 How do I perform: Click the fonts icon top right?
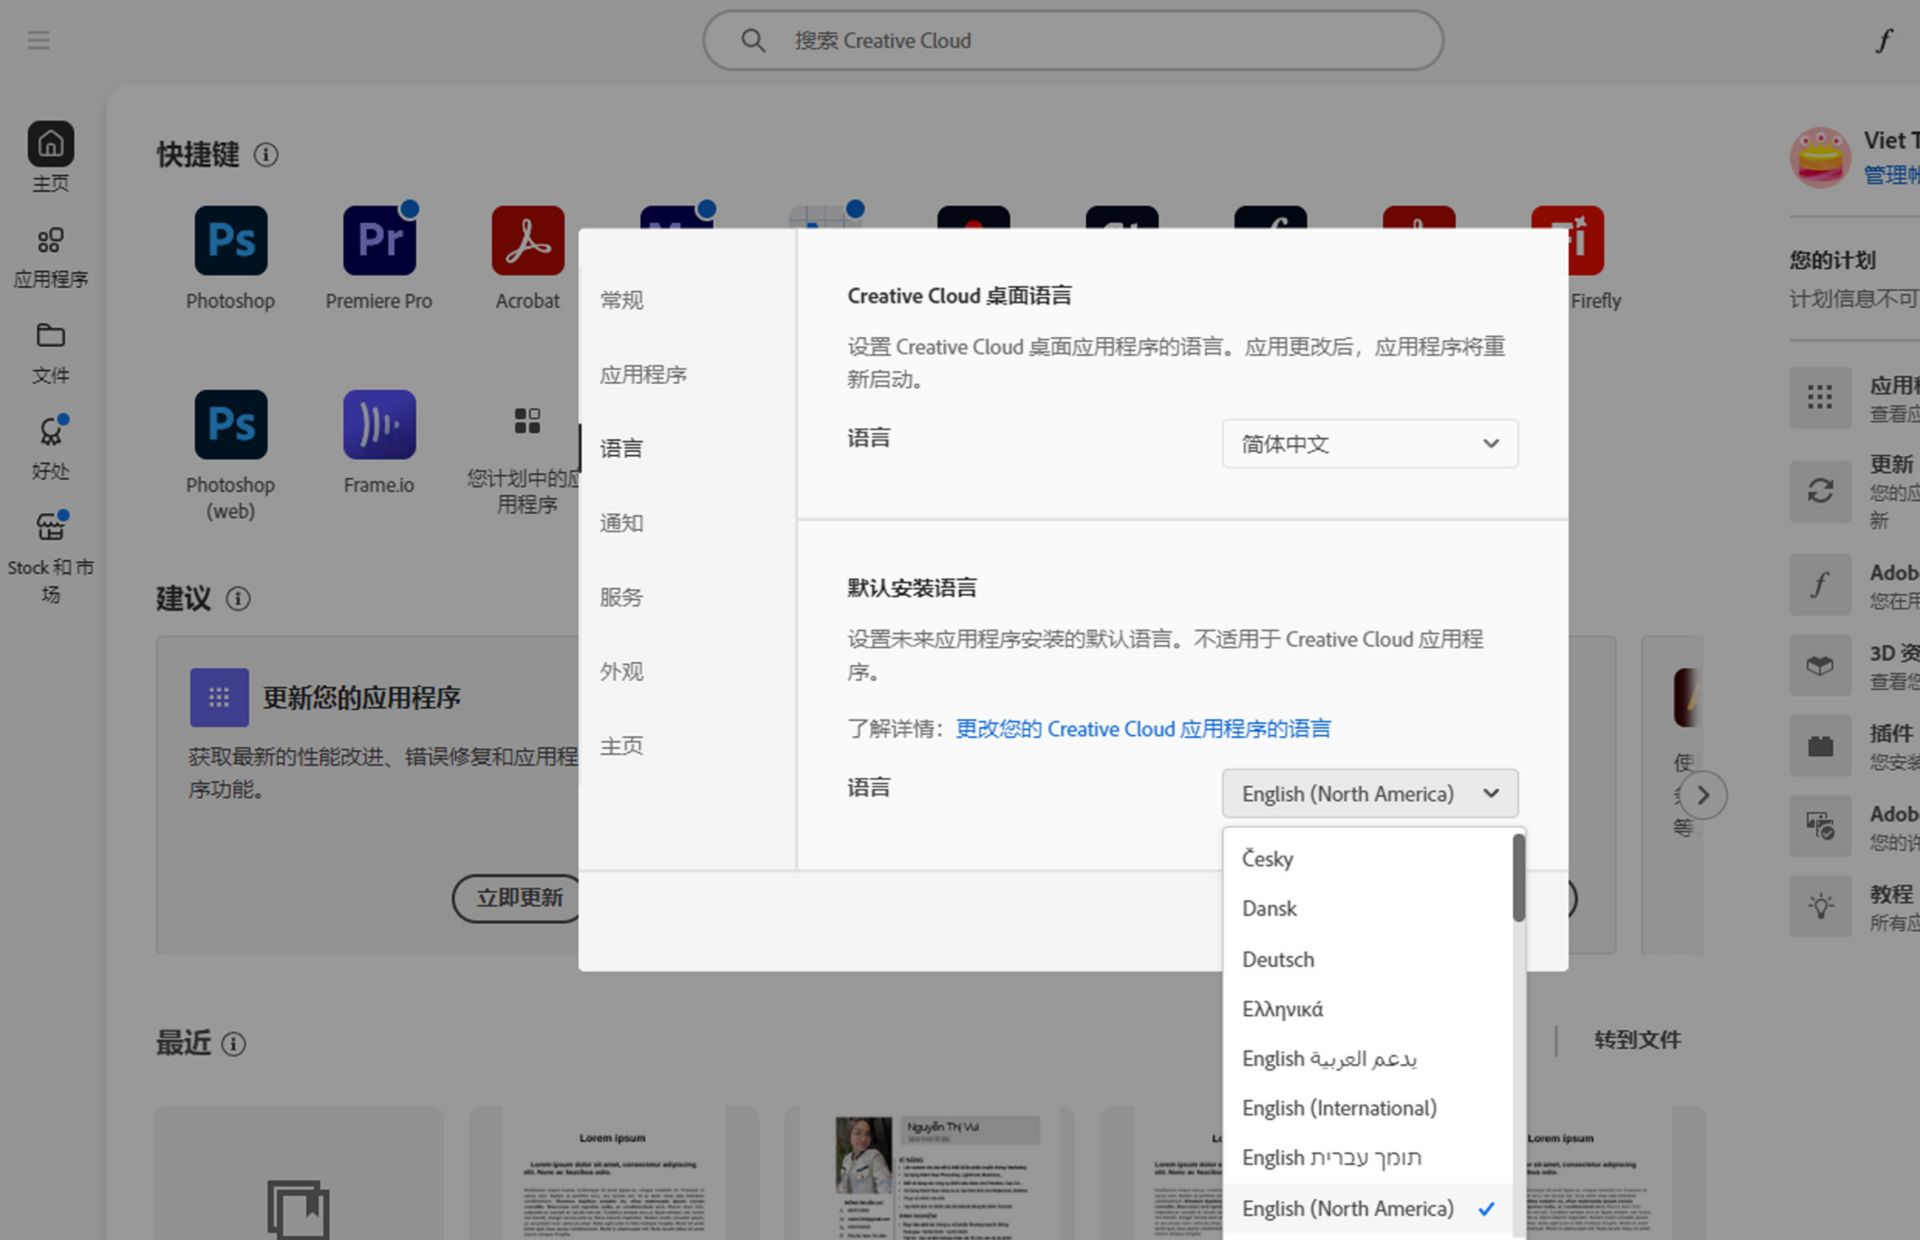coord(1884,41)
